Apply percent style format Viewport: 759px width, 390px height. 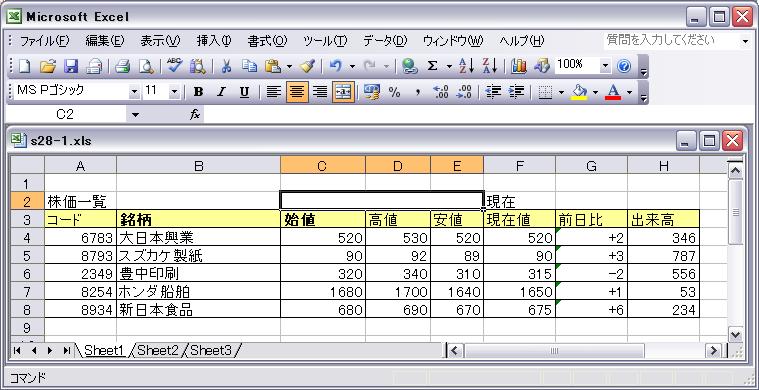click(x=395, y=92)
